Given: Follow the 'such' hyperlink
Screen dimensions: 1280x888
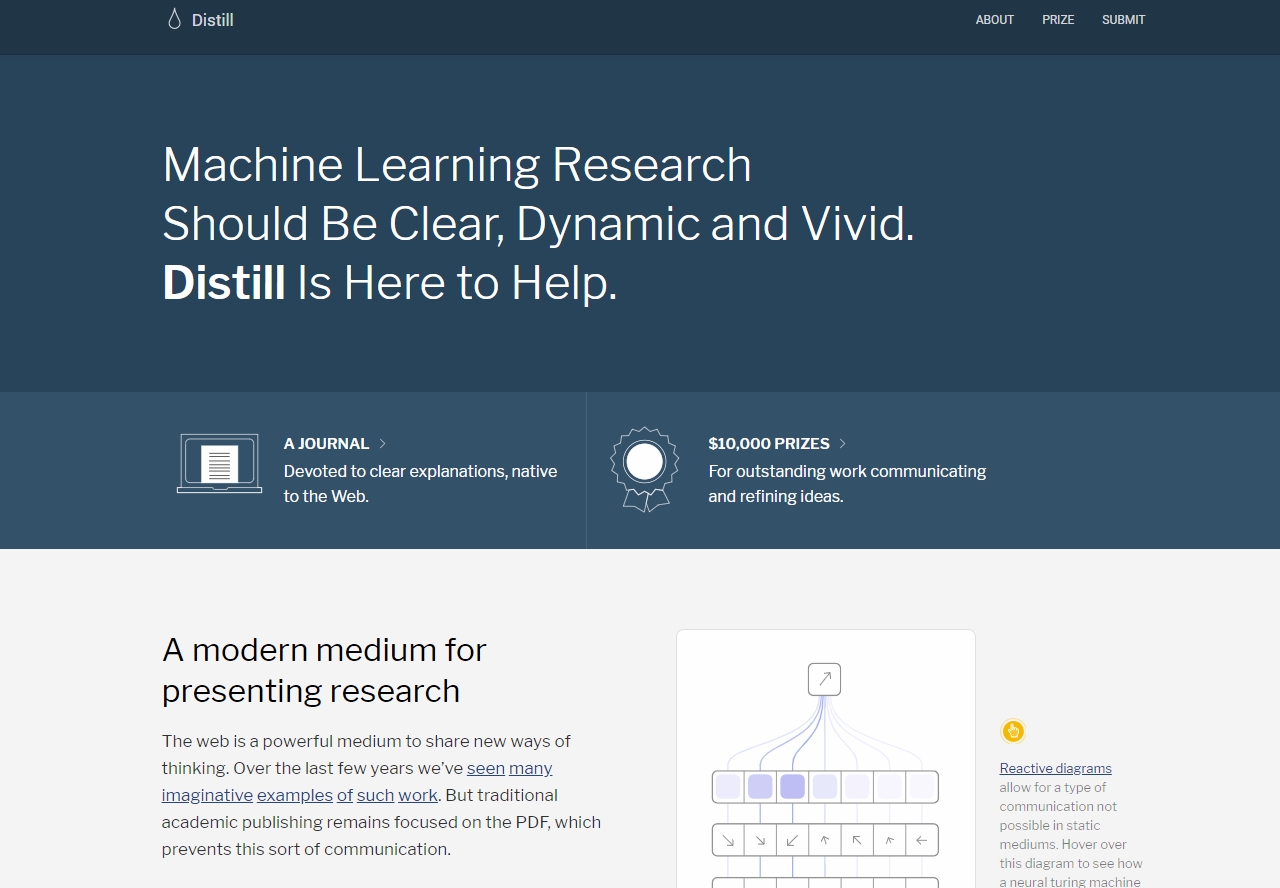Looking at the screenshot, I should 376,795.
